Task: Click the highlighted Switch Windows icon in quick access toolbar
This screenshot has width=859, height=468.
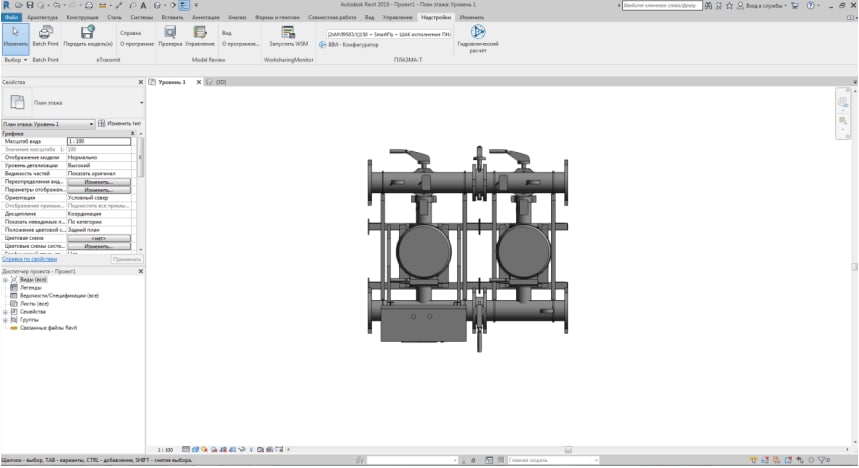Action: click(x=184, y=5)
